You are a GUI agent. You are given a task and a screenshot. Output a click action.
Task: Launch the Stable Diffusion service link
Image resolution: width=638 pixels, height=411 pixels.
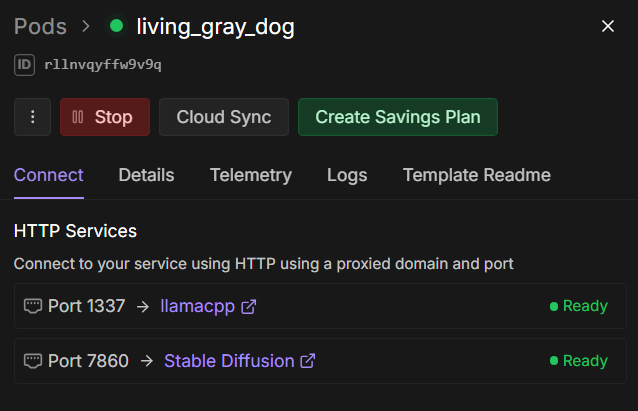pos(229,361)
